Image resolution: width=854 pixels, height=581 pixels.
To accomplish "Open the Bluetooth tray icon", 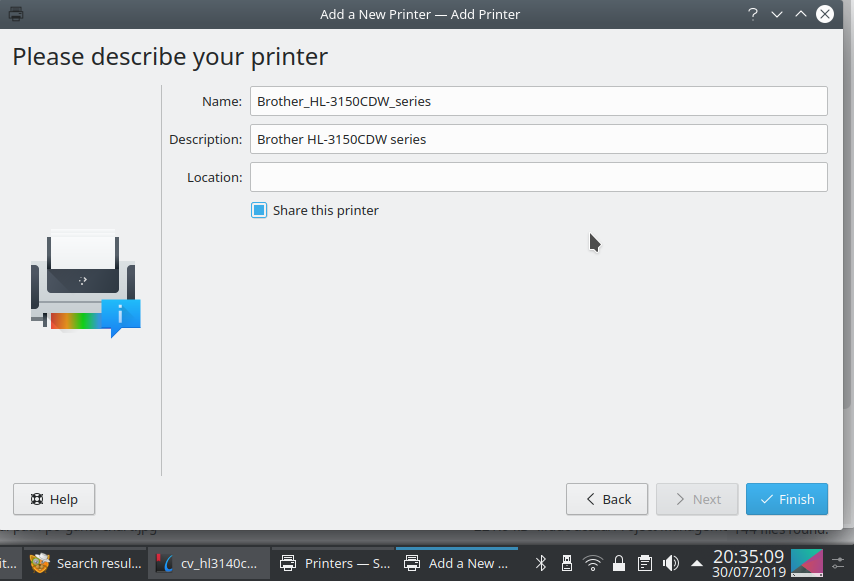I will 541,563.
